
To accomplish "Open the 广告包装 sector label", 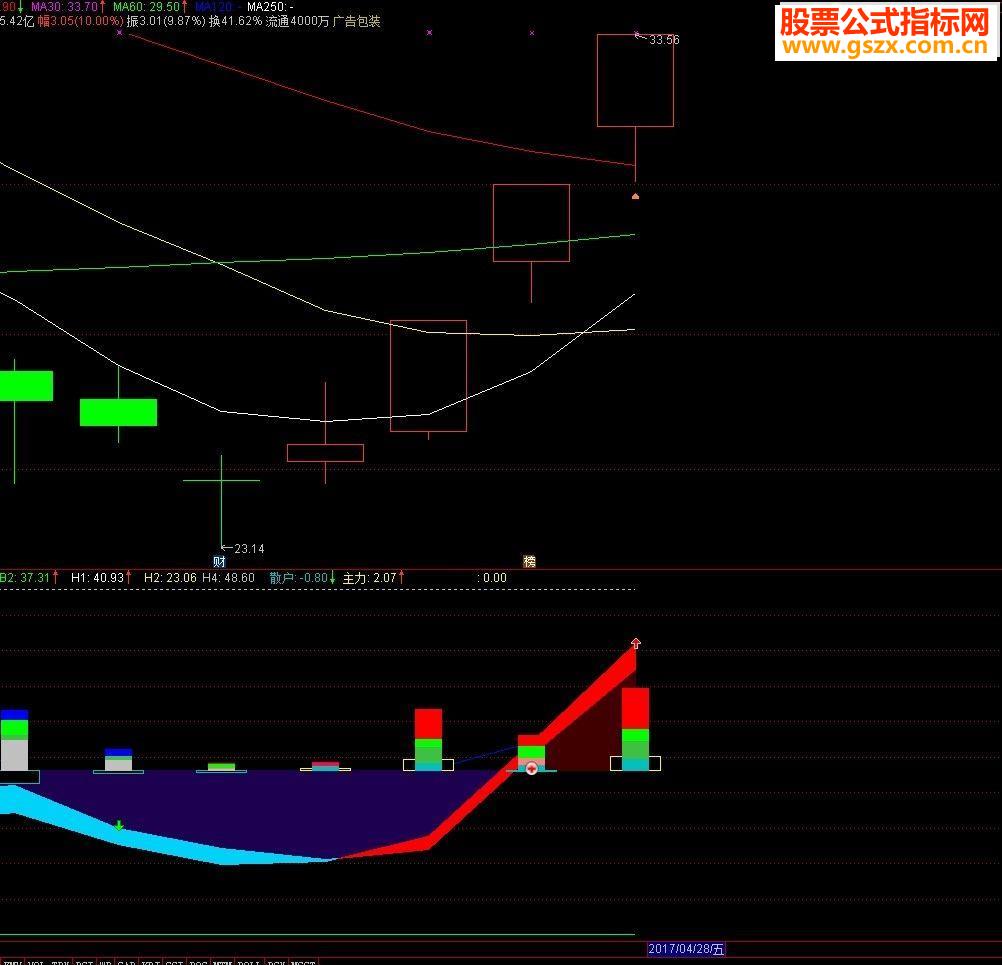I will click(x=357, y=21).
